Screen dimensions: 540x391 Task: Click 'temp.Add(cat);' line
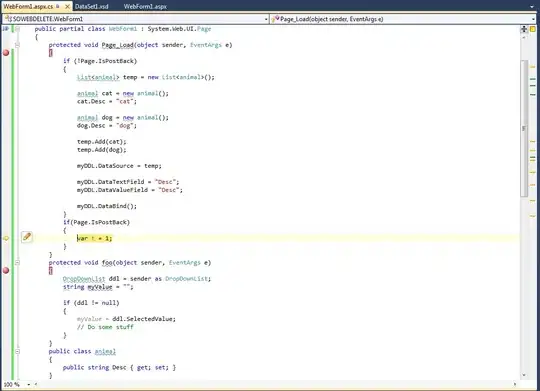[x=102, y=142]
